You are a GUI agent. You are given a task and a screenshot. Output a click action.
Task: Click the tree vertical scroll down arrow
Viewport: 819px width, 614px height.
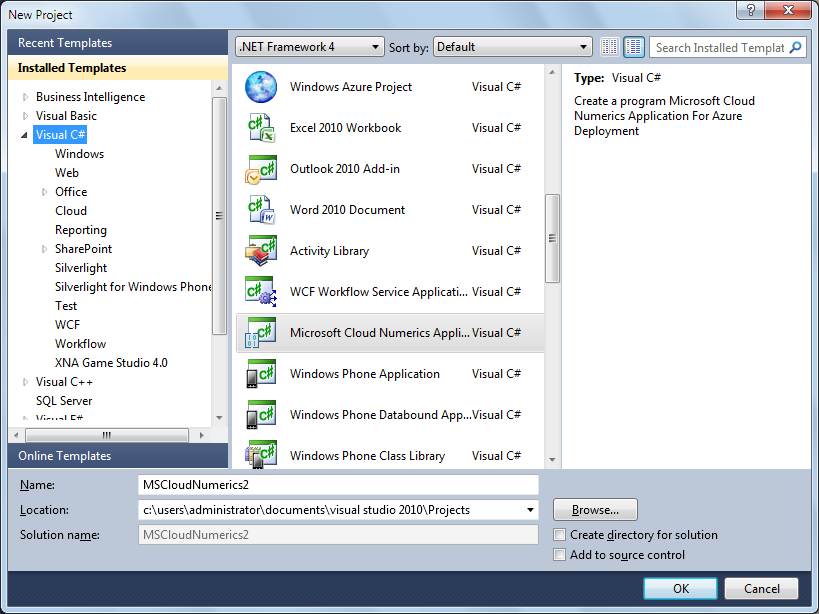219,418
